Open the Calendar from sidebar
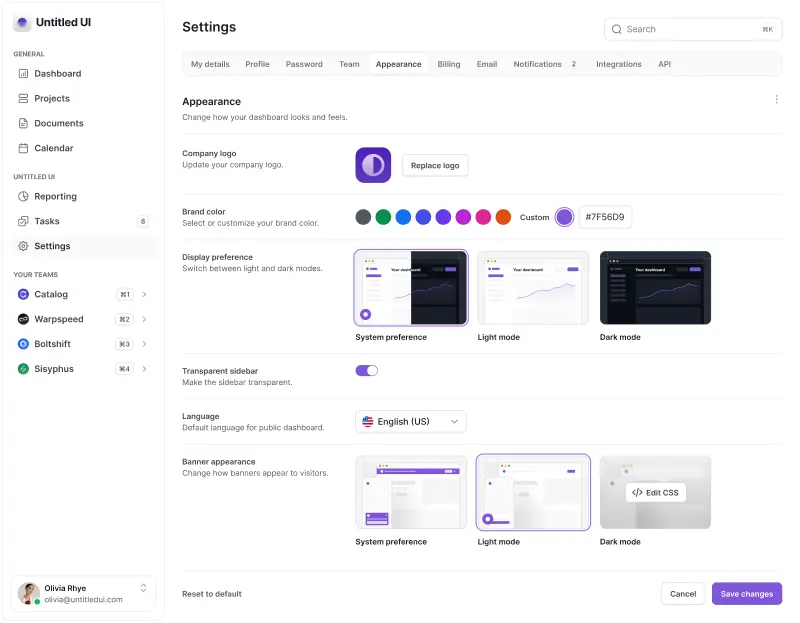The height and width of the screenshot is (623, 800). pyautogui.click(x=55, y=148)
